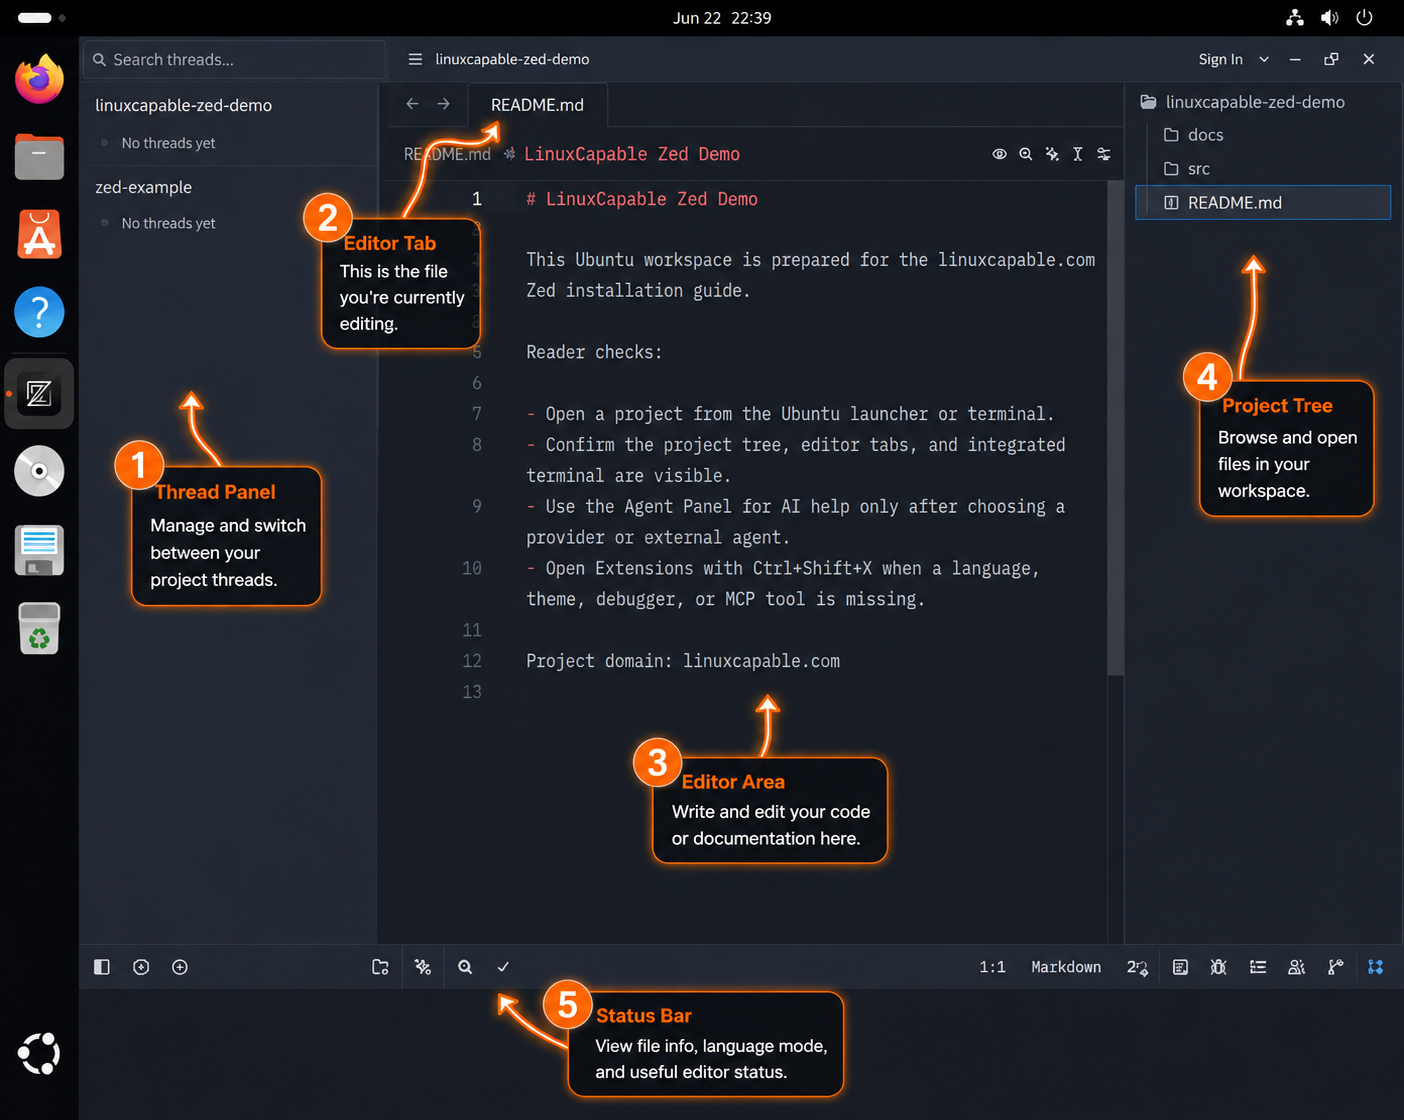
Task: Click 'Project domain: linuxcapable.com' line
Action: [x=683, y=661]
